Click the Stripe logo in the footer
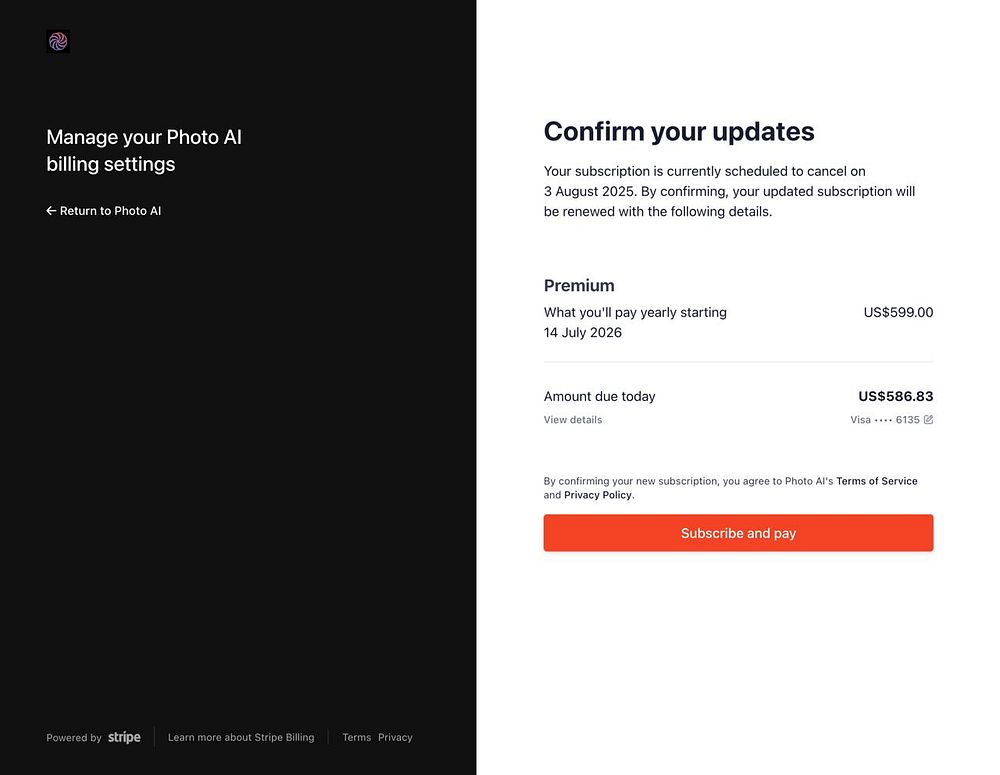1000x775 pixels. (124, 737)
